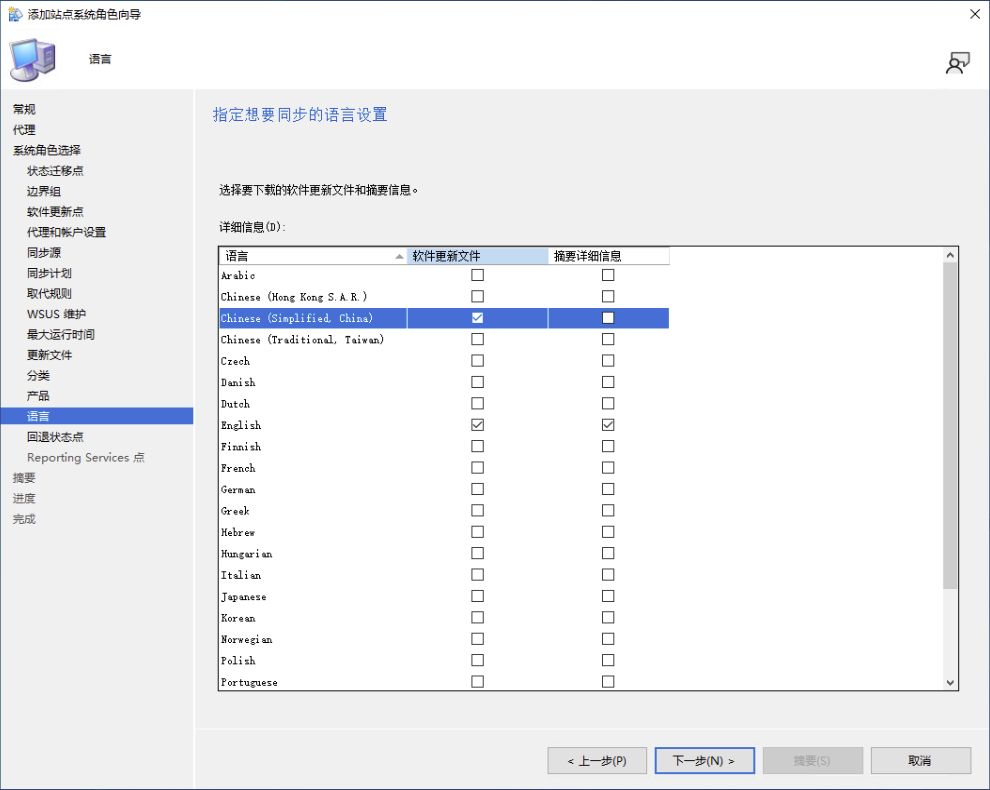The height and width of the screenshot is (790, 990).
Task: Check French software update files checkbox
Action: tap(477, 468)
